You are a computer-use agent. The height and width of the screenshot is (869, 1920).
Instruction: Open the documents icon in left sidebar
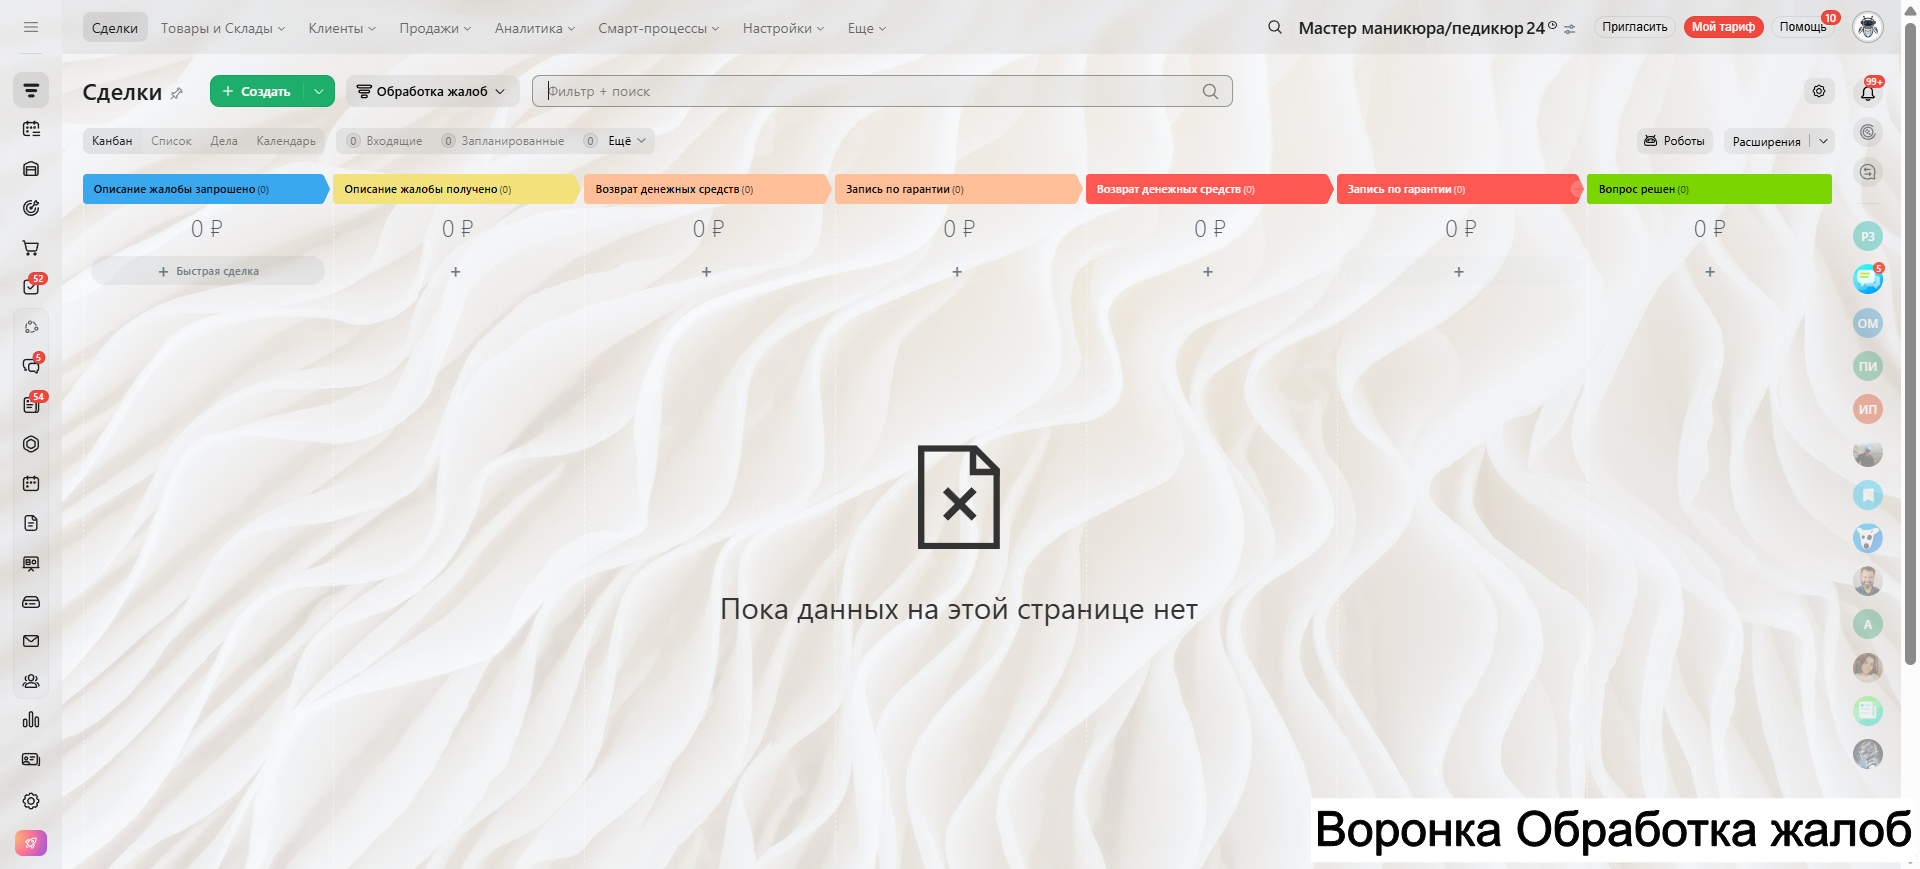click(x=31, y=523)
